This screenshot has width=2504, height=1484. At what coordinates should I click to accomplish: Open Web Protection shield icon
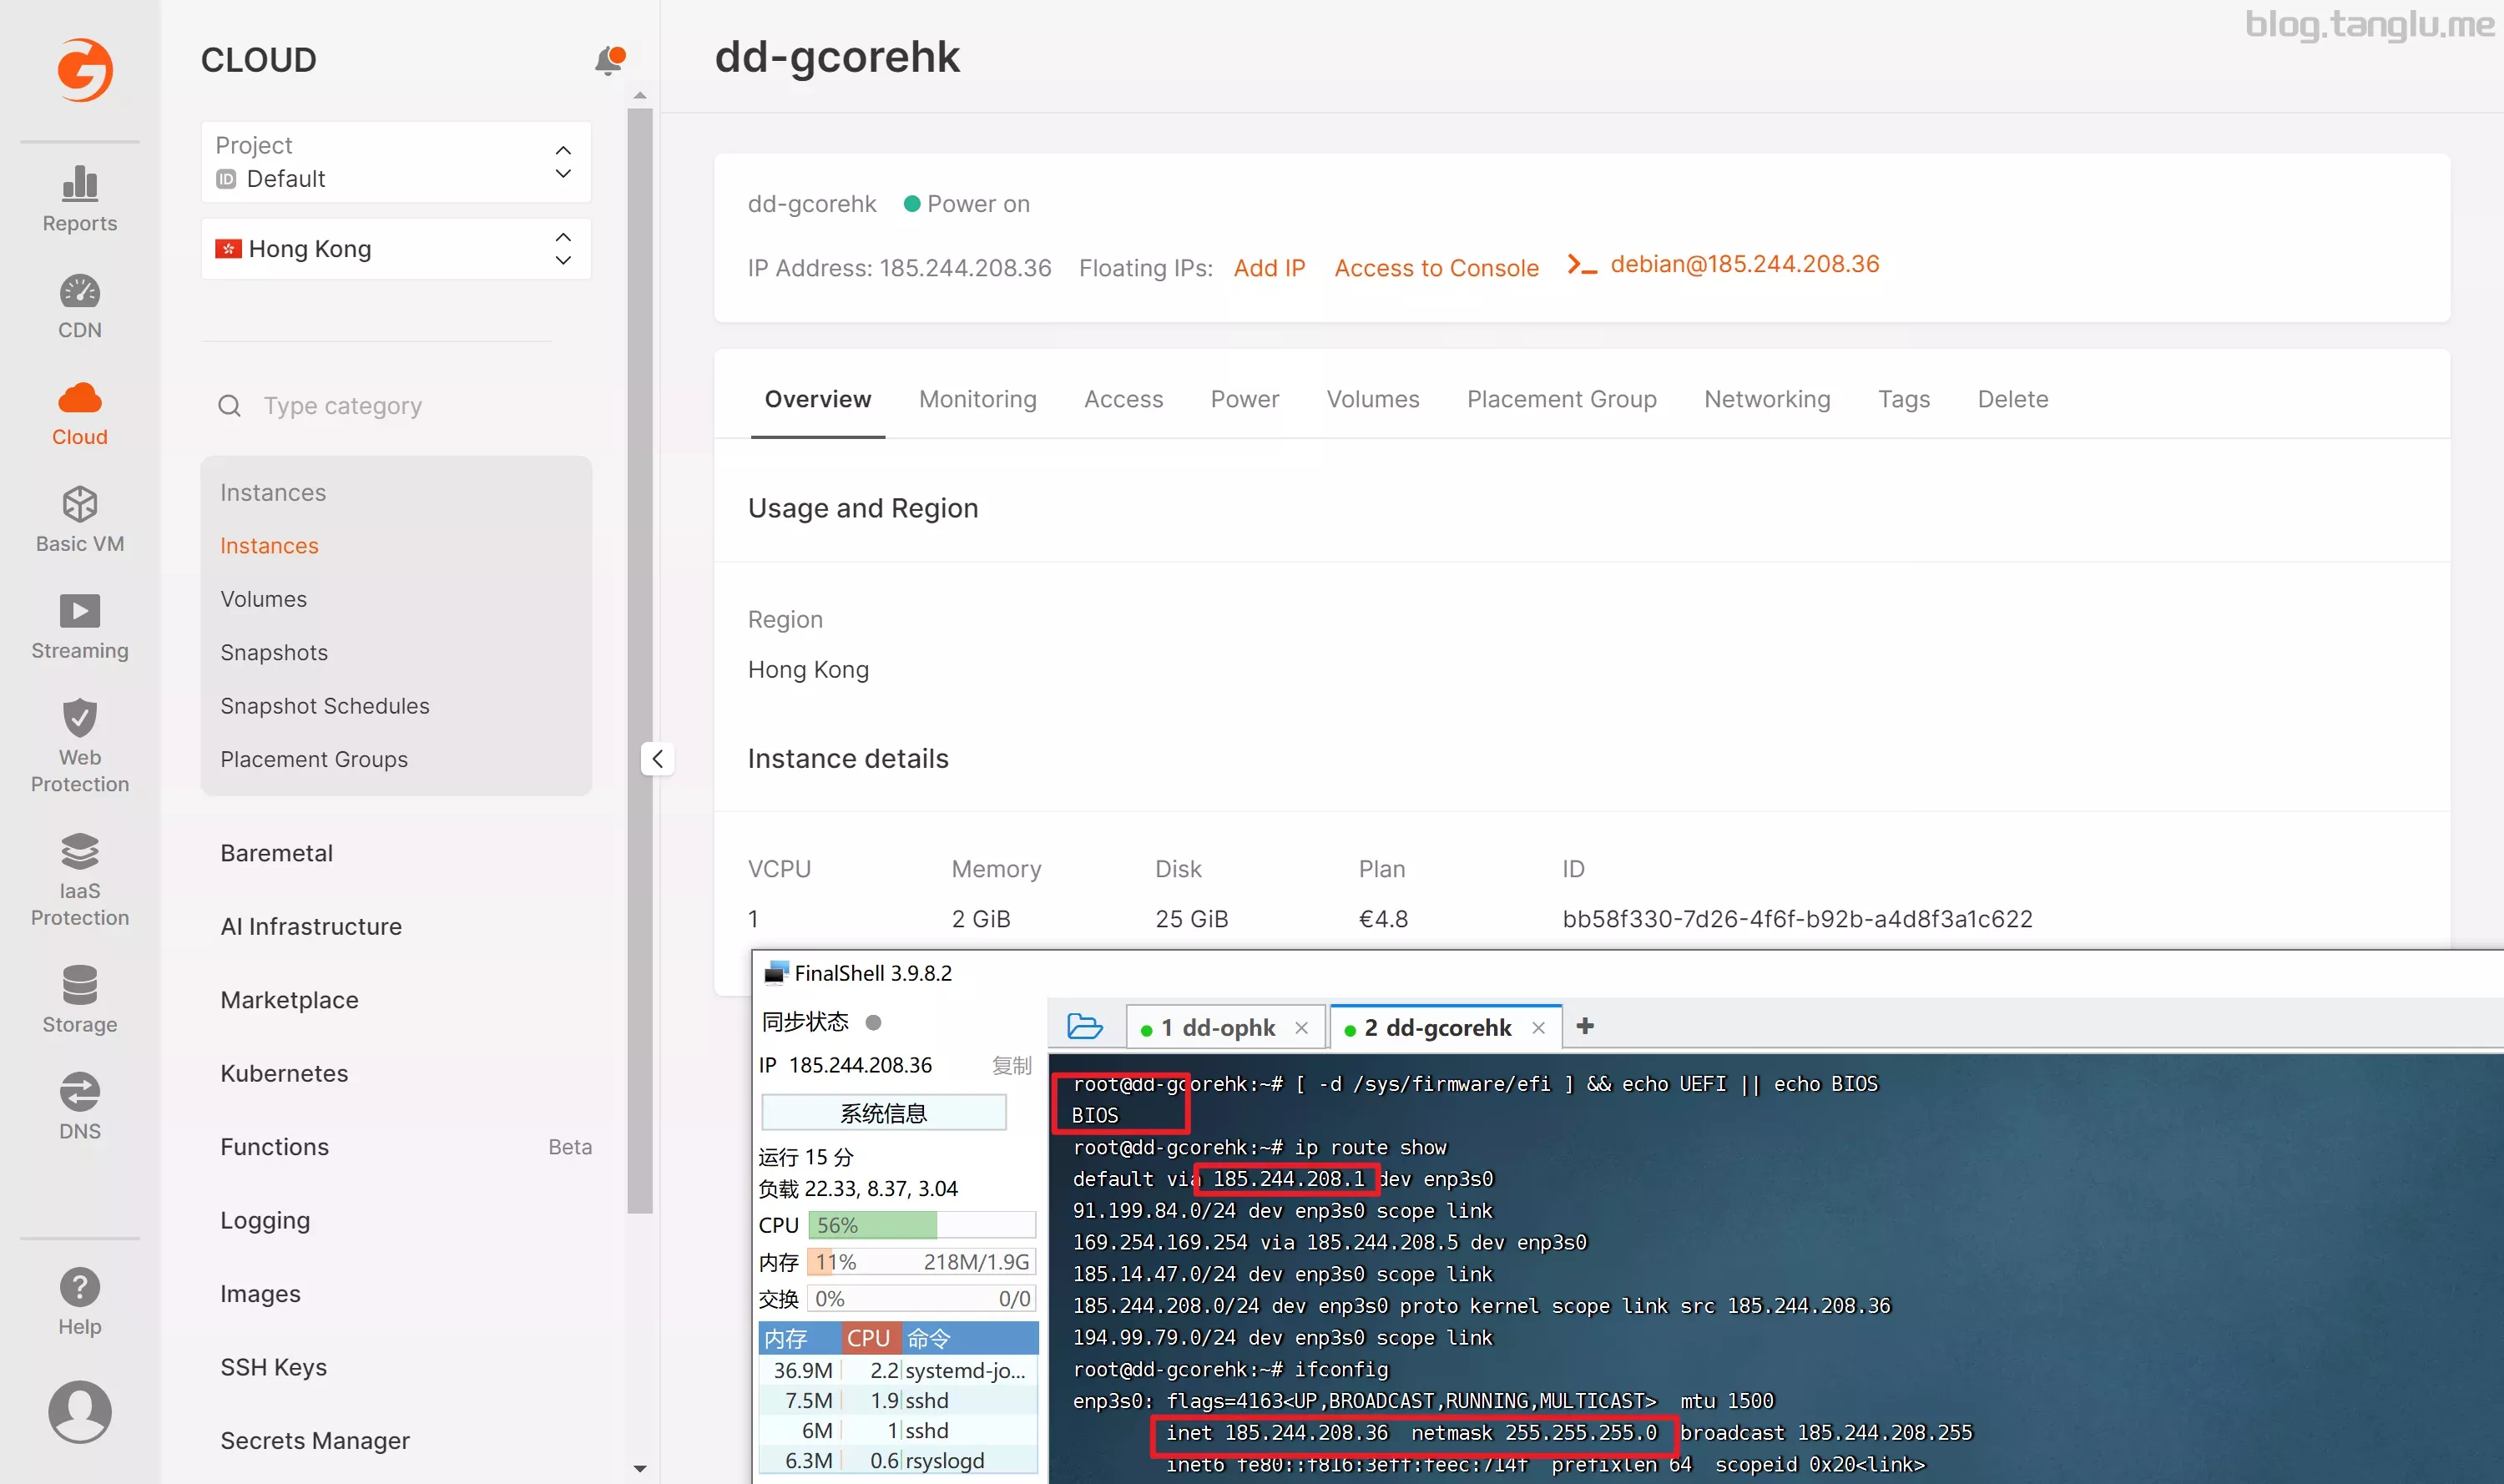(x=79, y=718)
